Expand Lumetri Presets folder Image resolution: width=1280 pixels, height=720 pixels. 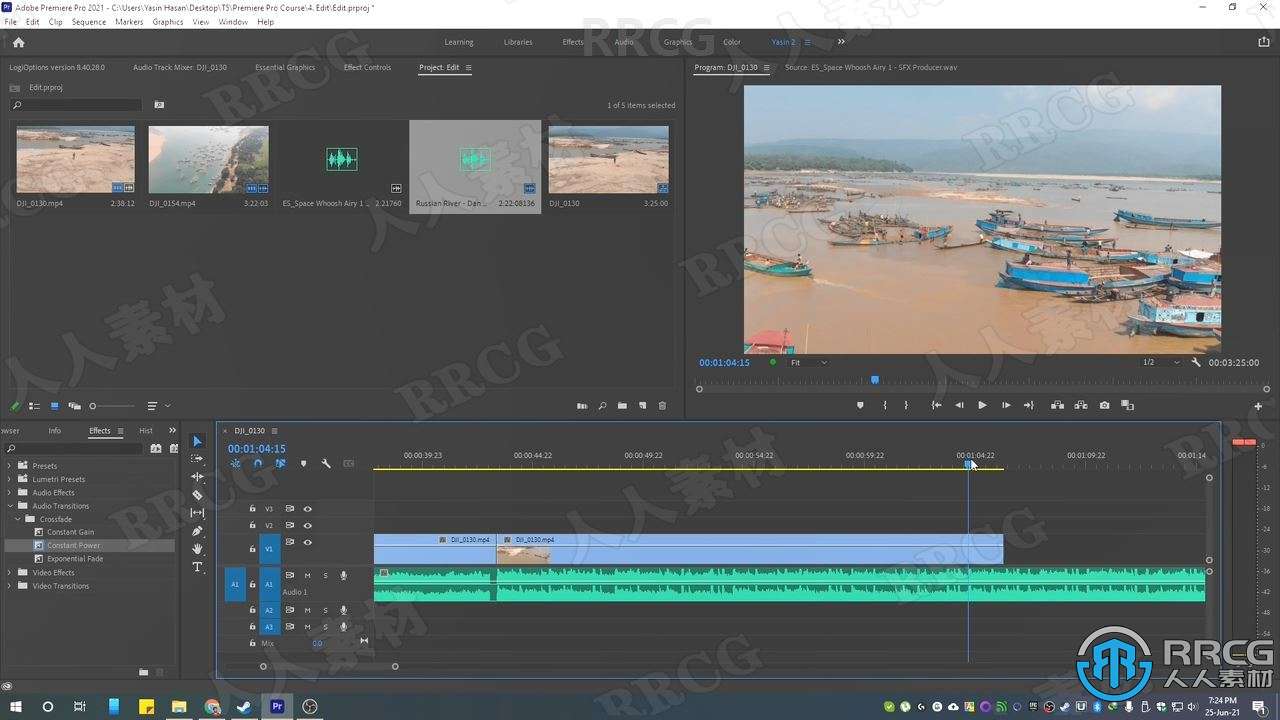tap(10, 479)
